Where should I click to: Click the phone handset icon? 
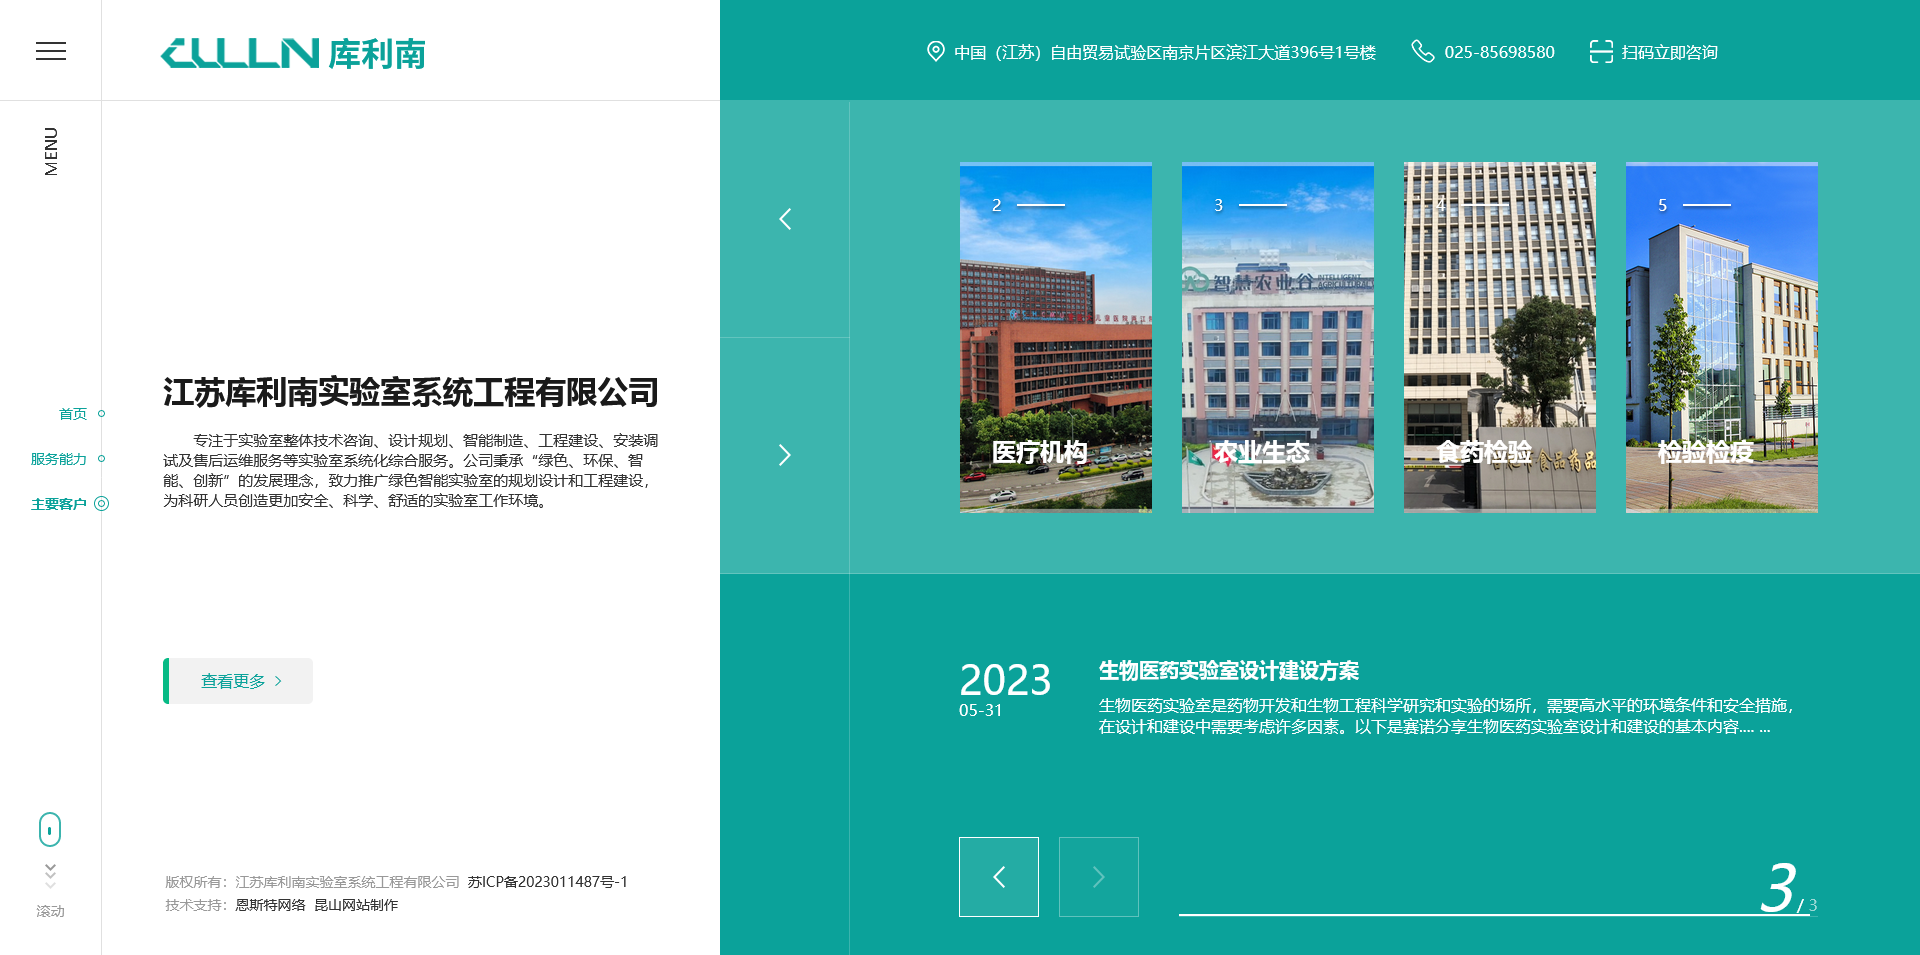point(1422,52)
